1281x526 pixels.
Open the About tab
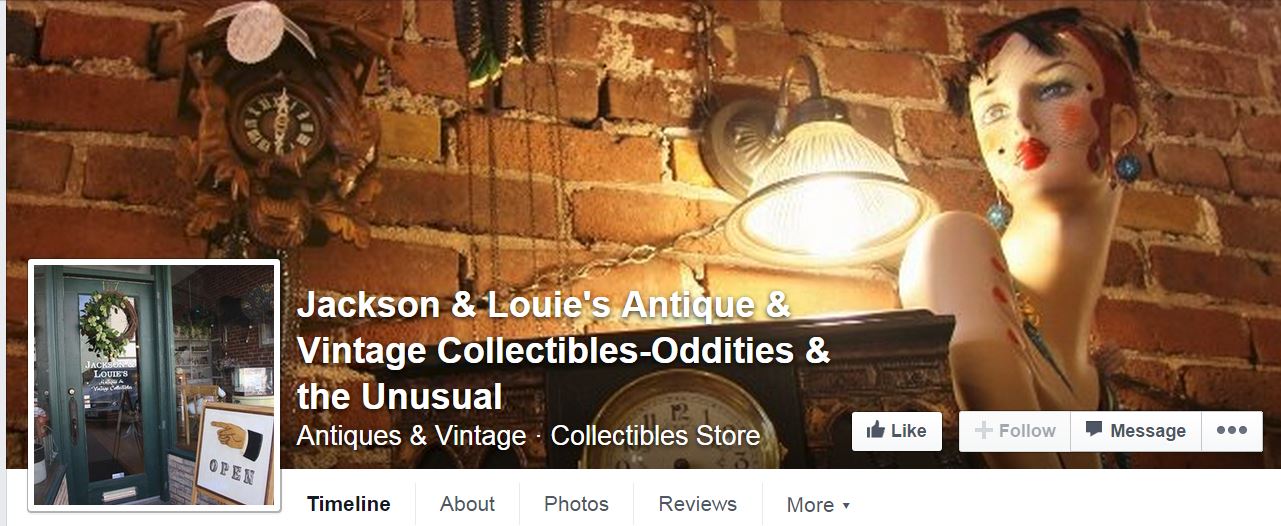click(x=467, y=504)
